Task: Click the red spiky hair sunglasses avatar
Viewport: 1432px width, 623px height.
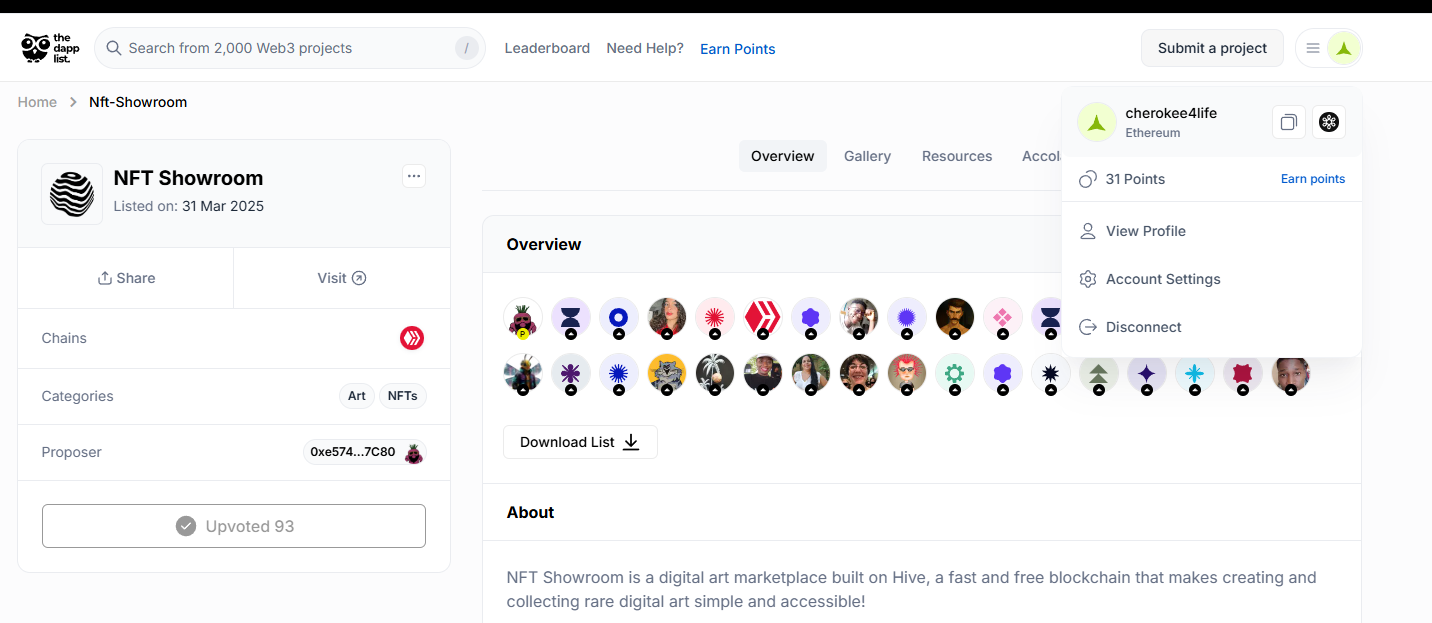Action: point(906,374)
